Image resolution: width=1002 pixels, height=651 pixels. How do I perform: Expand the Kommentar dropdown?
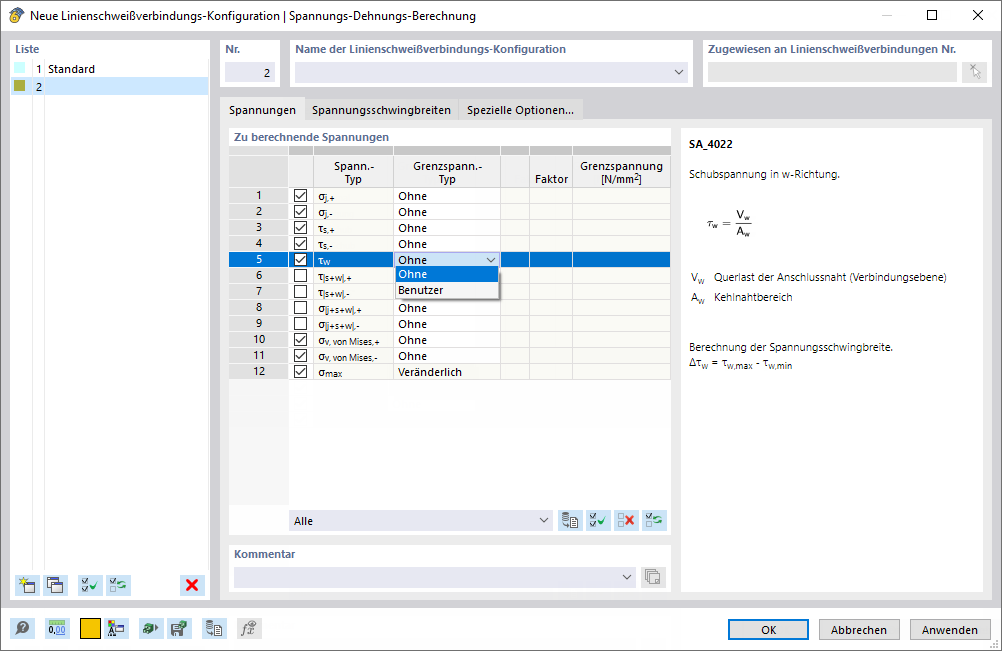click(626, 577)
